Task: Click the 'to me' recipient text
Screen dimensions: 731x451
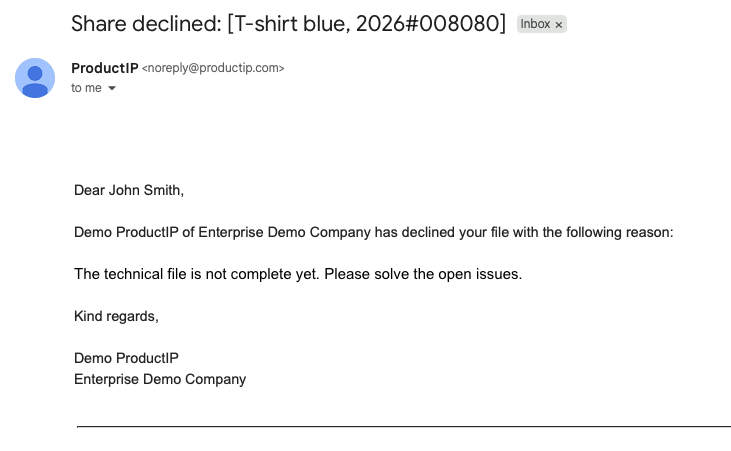Action: pos(86,88)
